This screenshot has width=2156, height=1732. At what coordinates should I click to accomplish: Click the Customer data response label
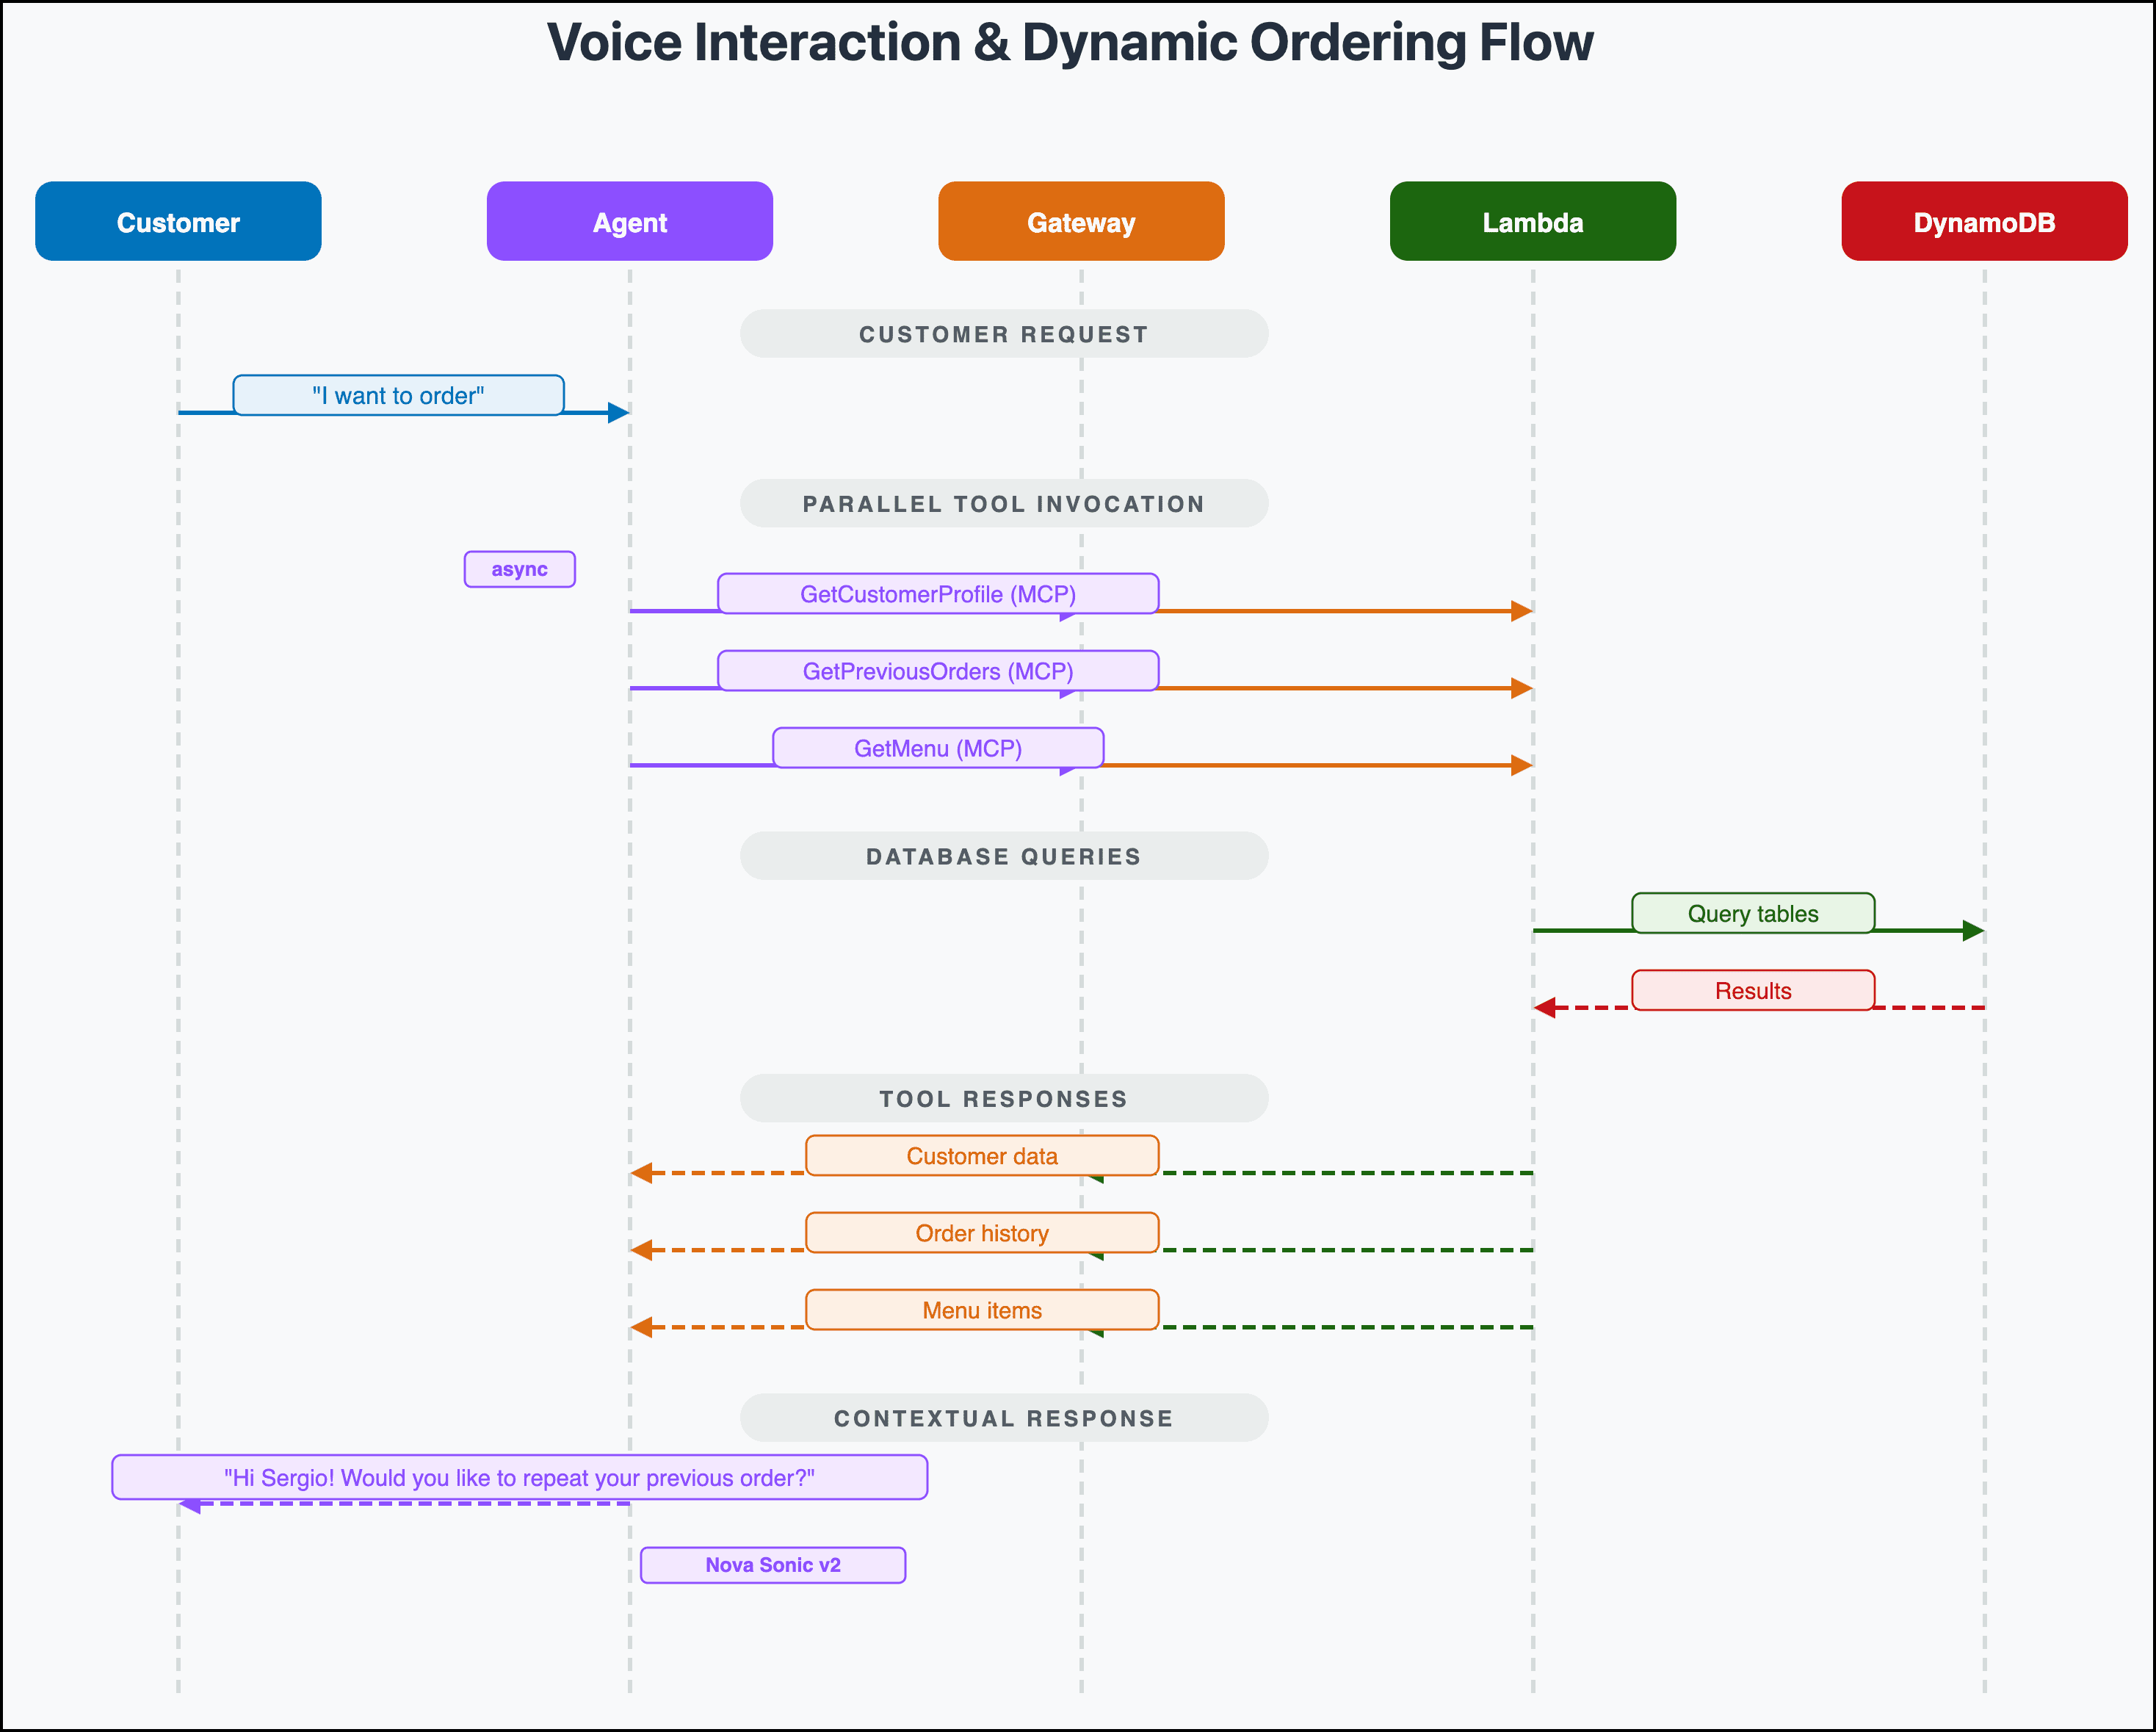tap(981, 1155)
